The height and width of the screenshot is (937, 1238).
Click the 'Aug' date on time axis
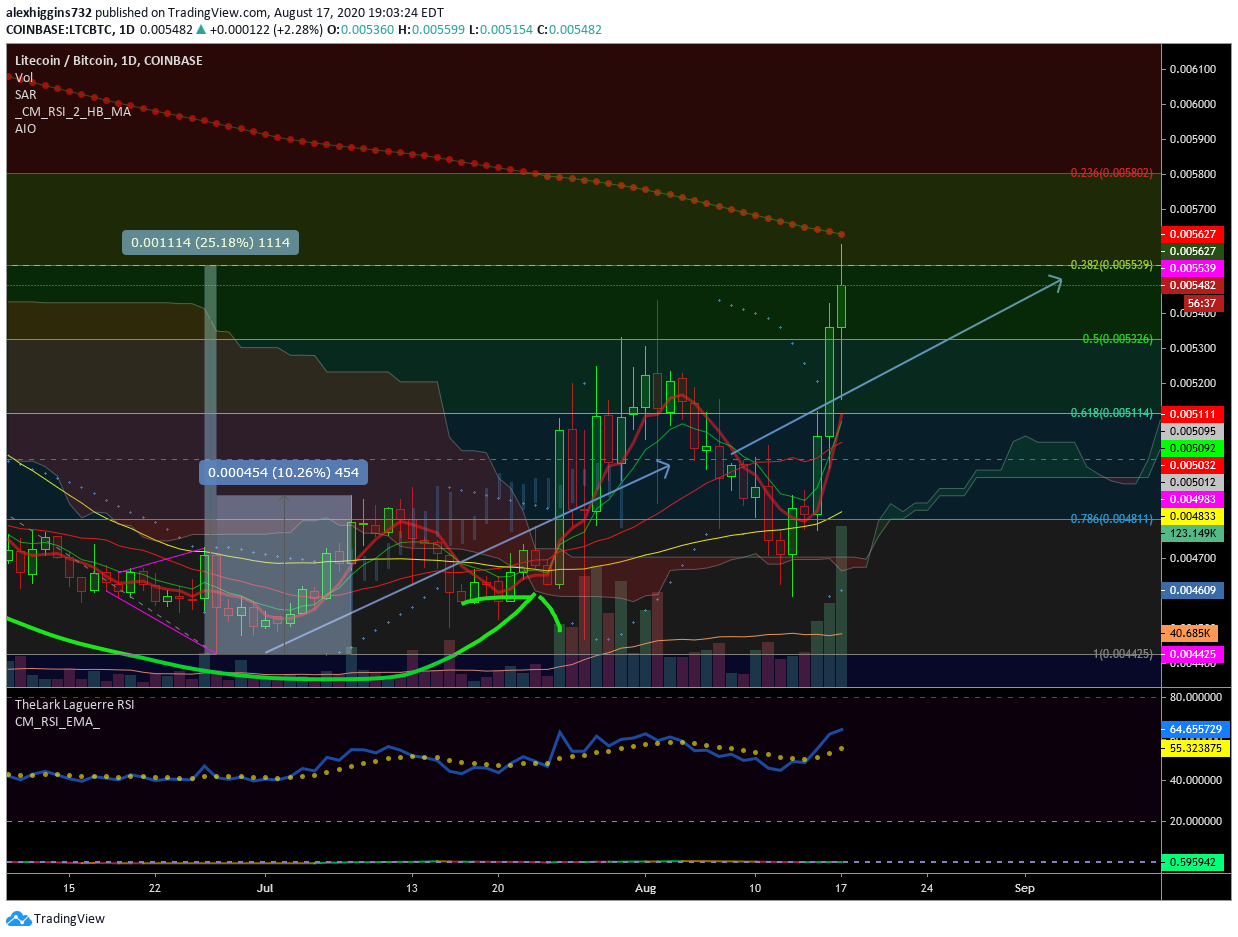645,888
